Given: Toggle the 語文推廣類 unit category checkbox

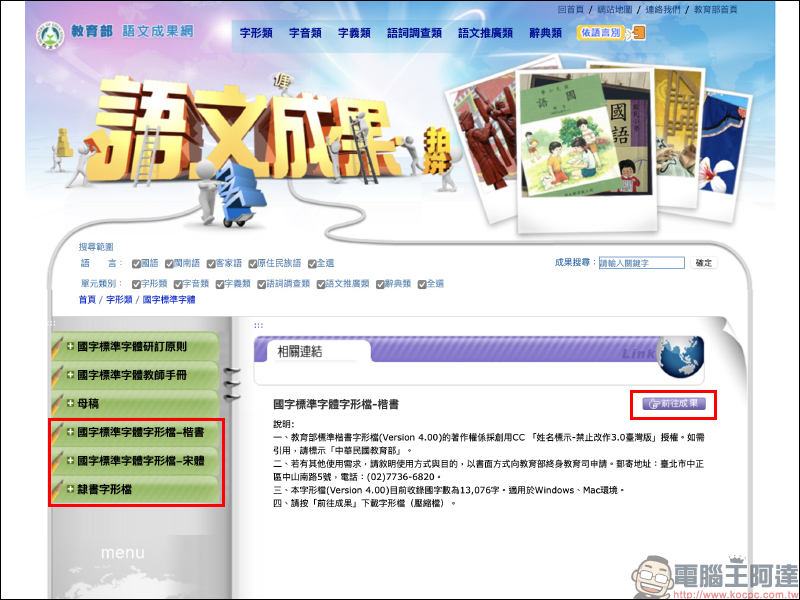Looking at the screenshot, I should click(x=321, y=284).
